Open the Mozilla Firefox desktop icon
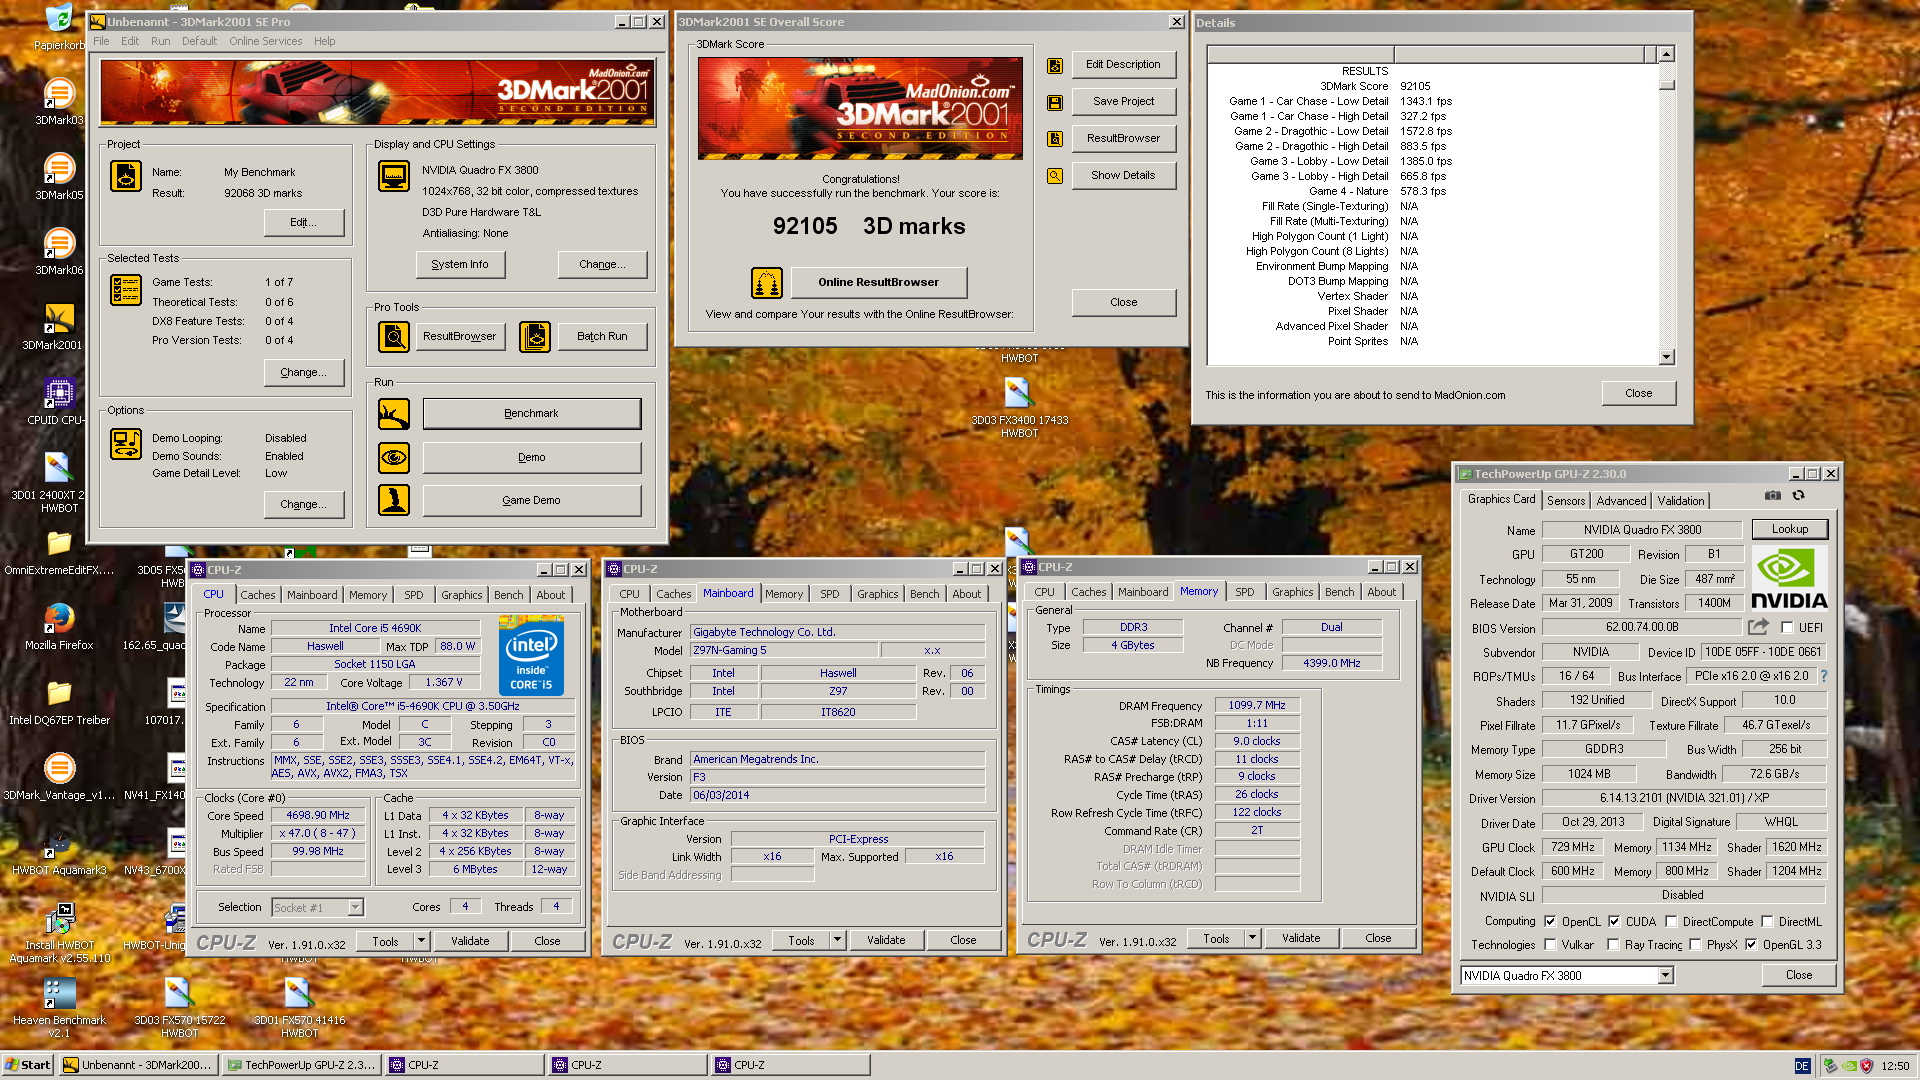Viewport: 1920px width, 1080px height. 59,626
